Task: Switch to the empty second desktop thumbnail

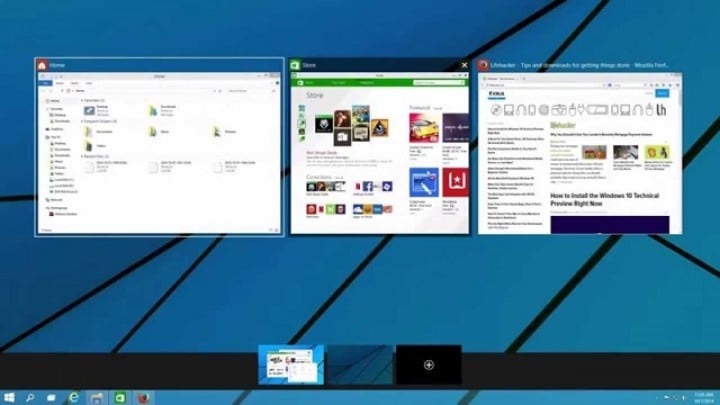Action: pyautogui.click(x=360, y=365)
